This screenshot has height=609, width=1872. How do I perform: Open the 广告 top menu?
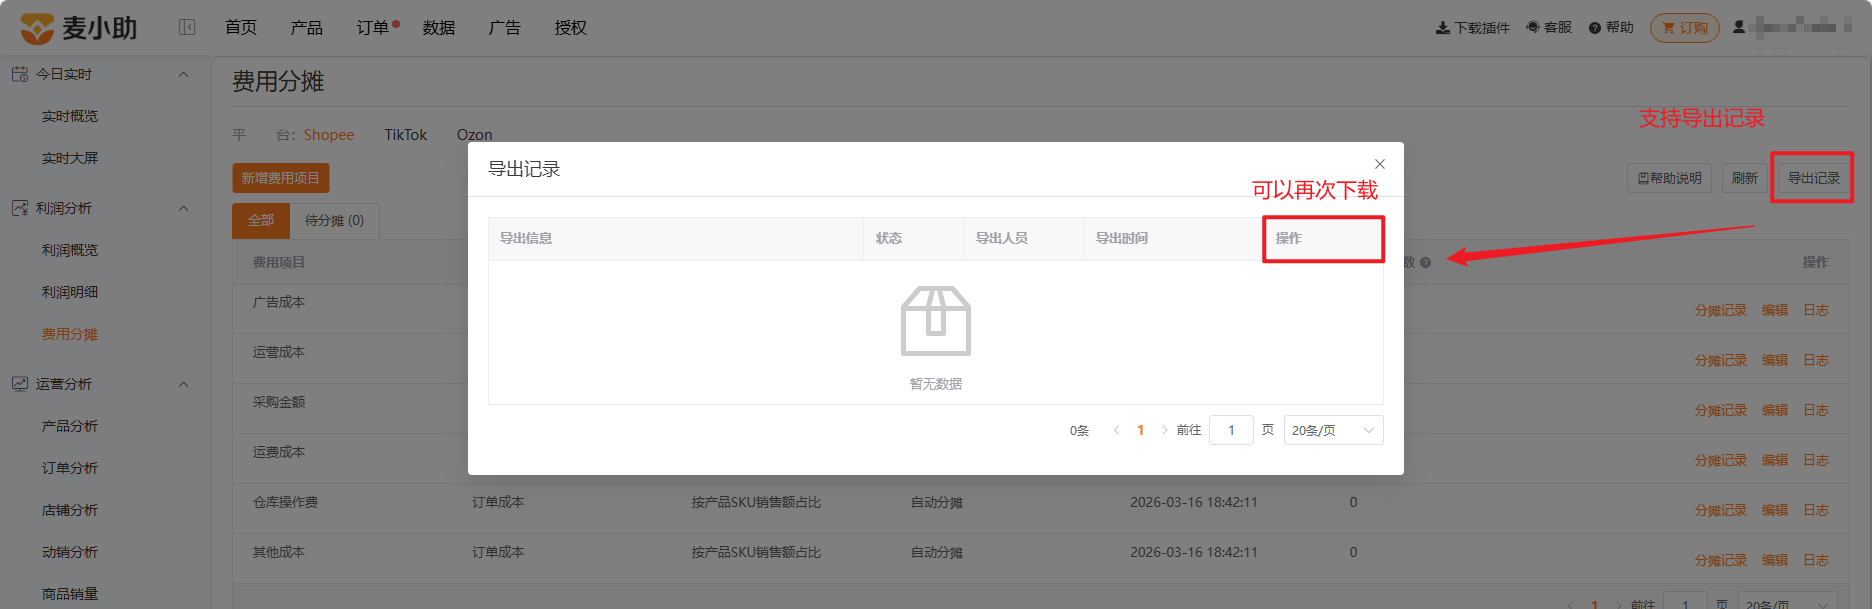click(x=505, y=28)
